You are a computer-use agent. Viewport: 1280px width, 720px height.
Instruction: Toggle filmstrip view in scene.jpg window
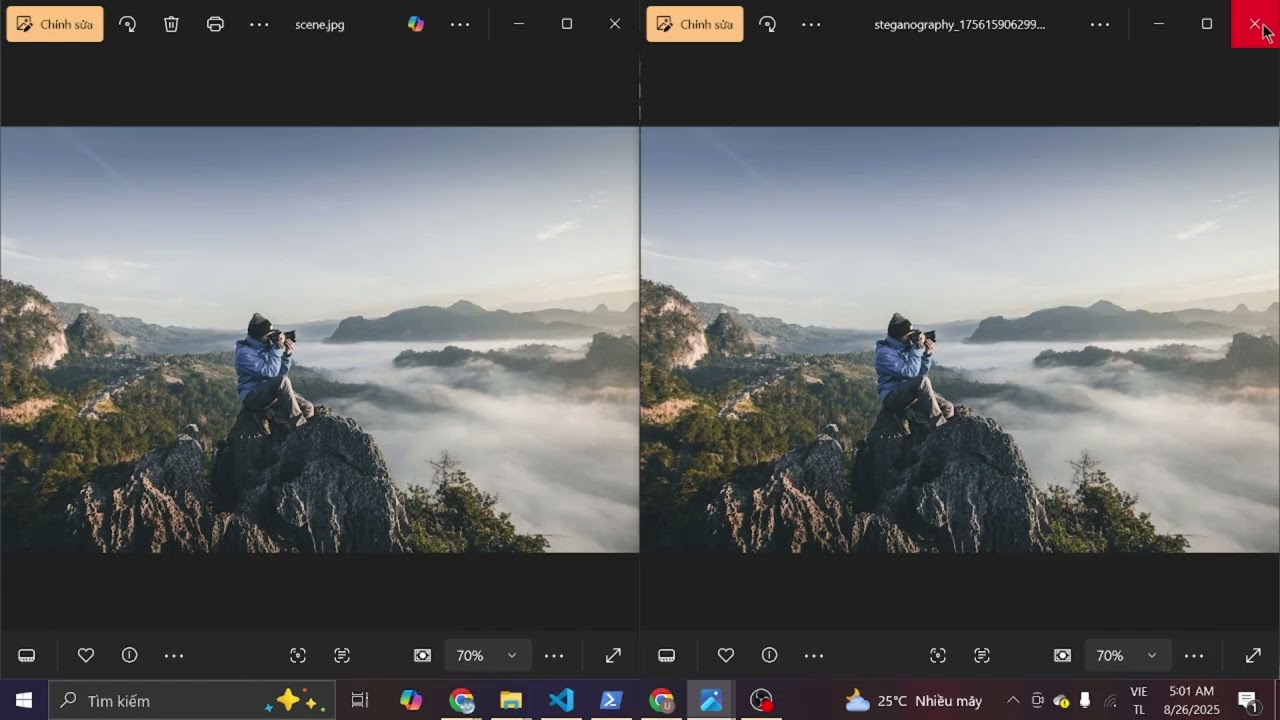[27, 655]
